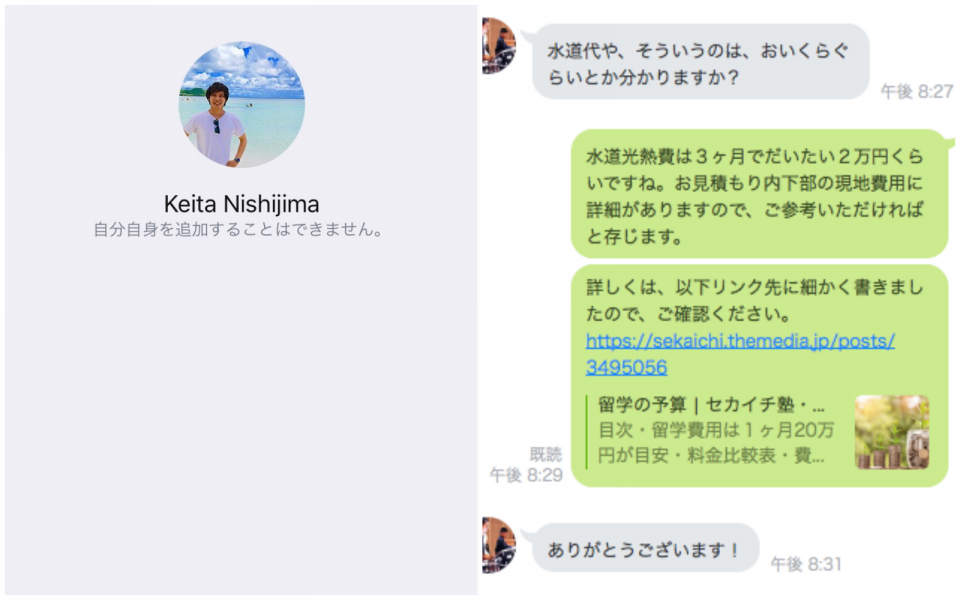Select the green 水道光熱費は3ヶ月で message bubble
The image size is (960, 600).
click(x=759, y=194)
